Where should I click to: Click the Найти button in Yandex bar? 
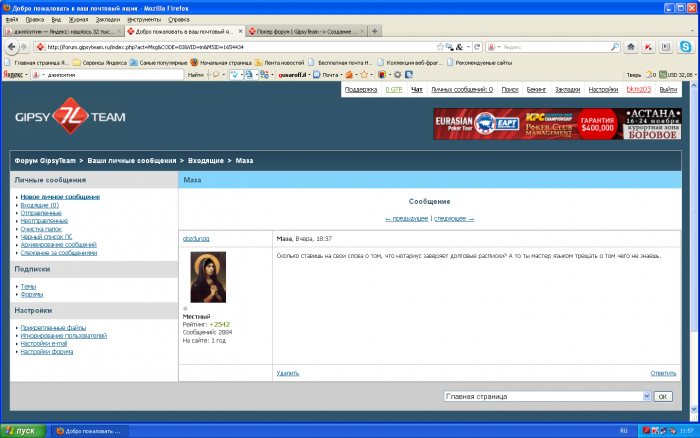(x=196, y=75)
